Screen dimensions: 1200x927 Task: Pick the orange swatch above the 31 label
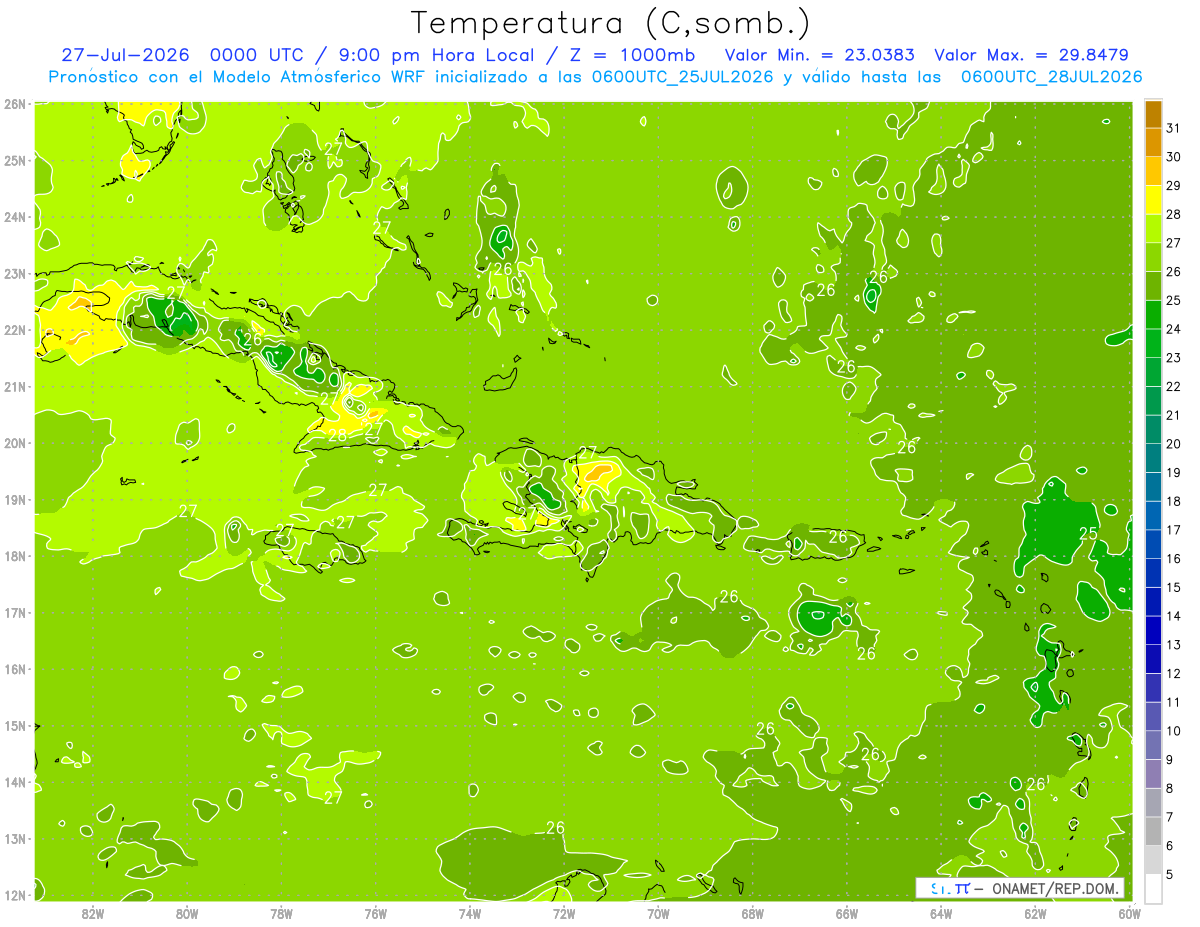pos(1153,114)
